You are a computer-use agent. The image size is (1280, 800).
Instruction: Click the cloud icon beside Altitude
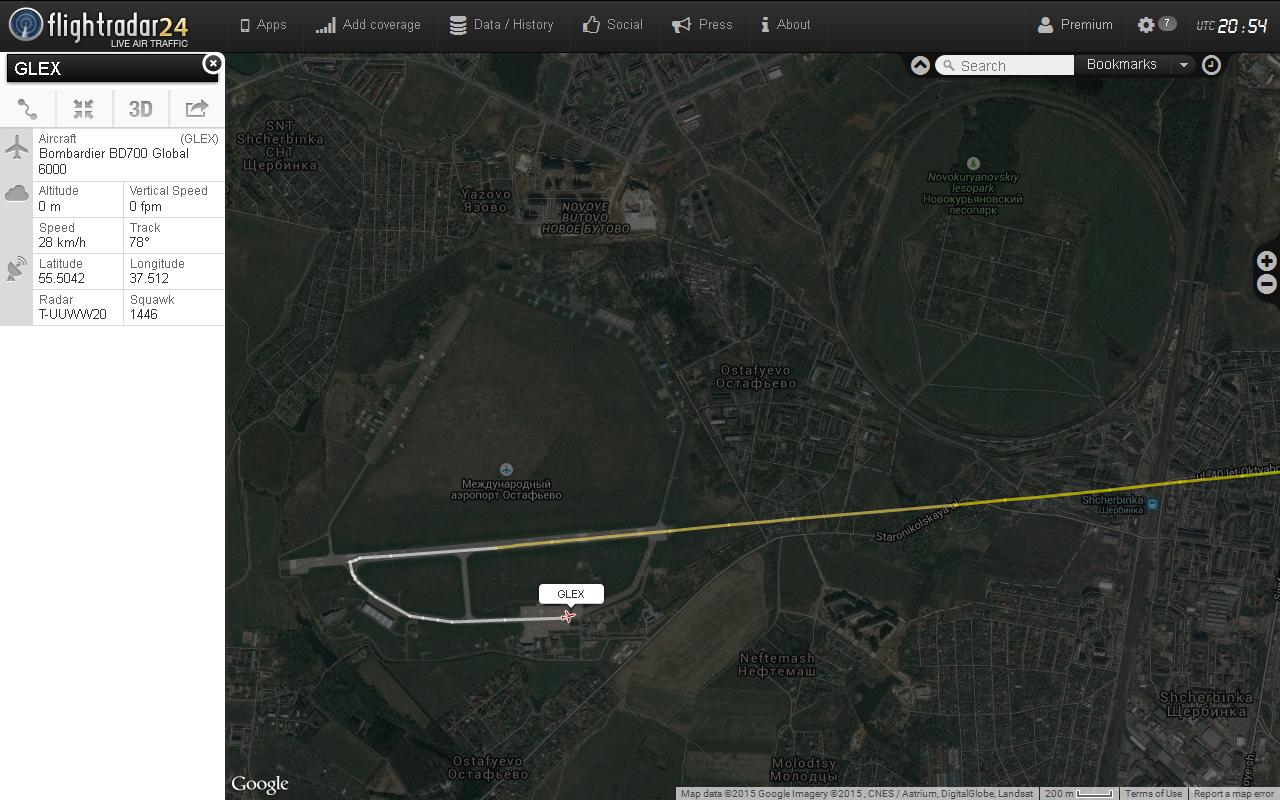pyautogui.click(x=16, y=193)
